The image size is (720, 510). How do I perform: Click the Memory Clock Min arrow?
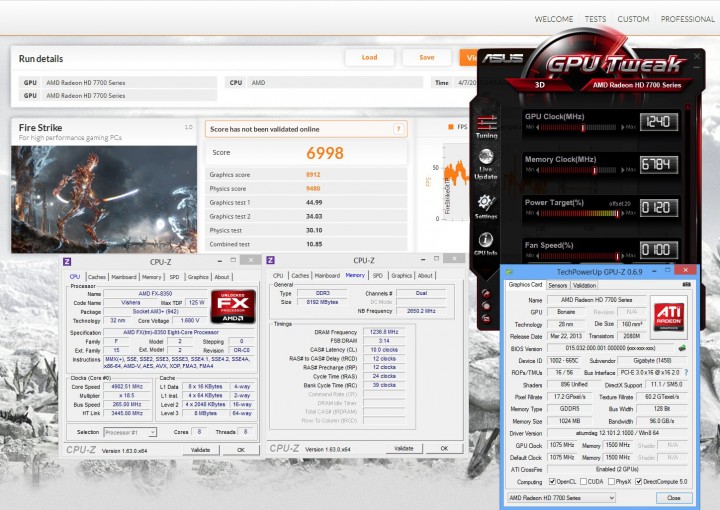point(538,170)
